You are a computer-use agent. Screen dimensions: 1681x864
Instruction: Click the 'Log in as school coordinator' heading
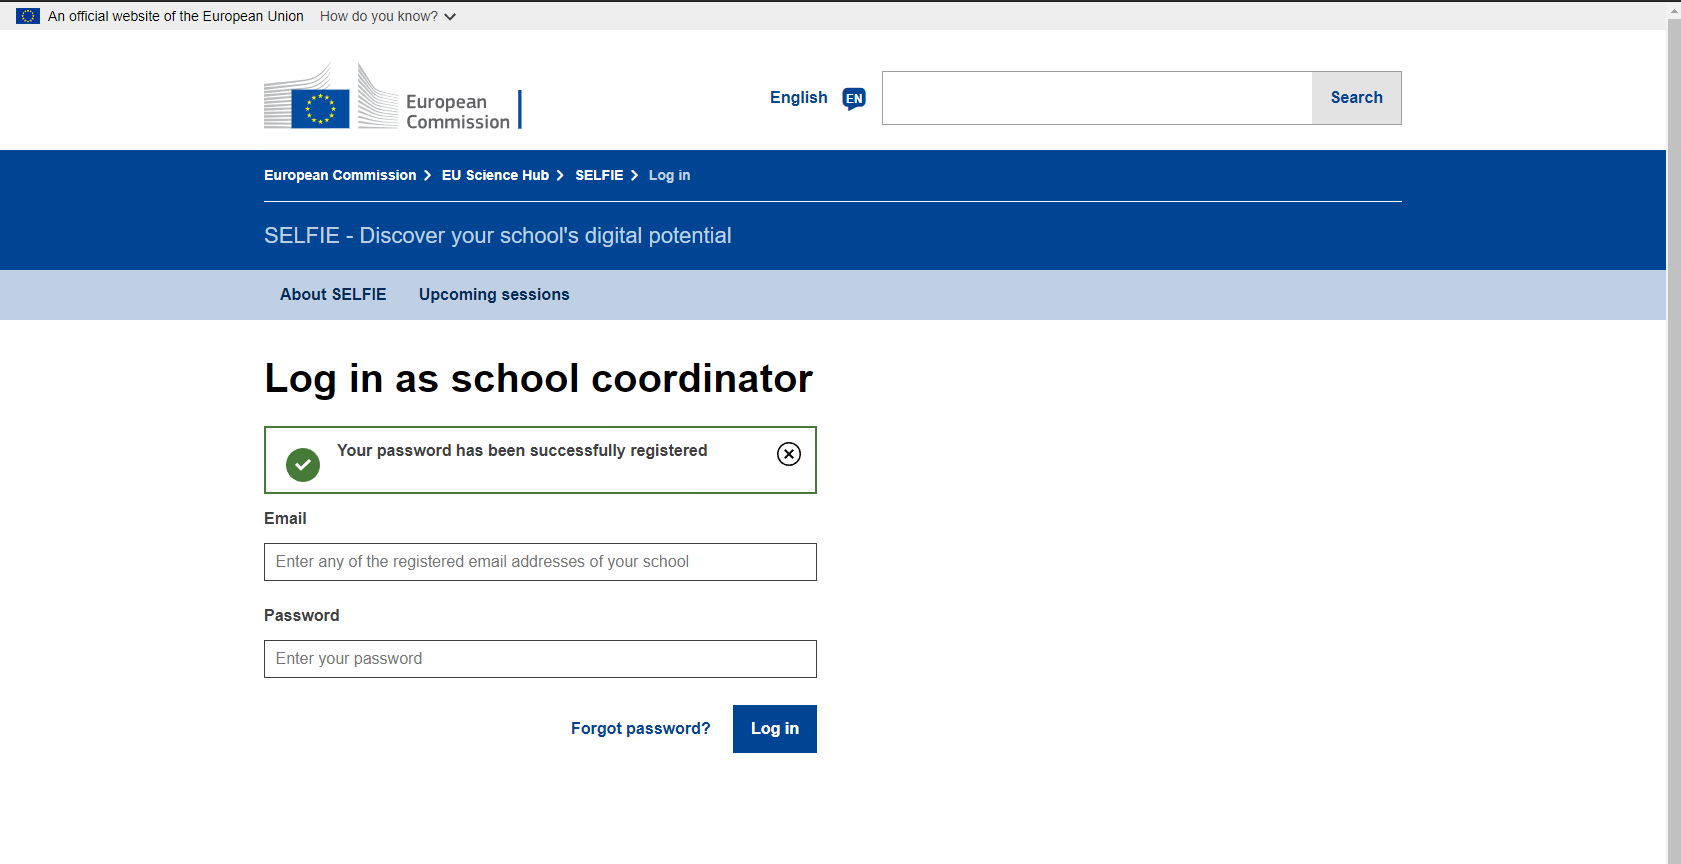coord(538,379)
